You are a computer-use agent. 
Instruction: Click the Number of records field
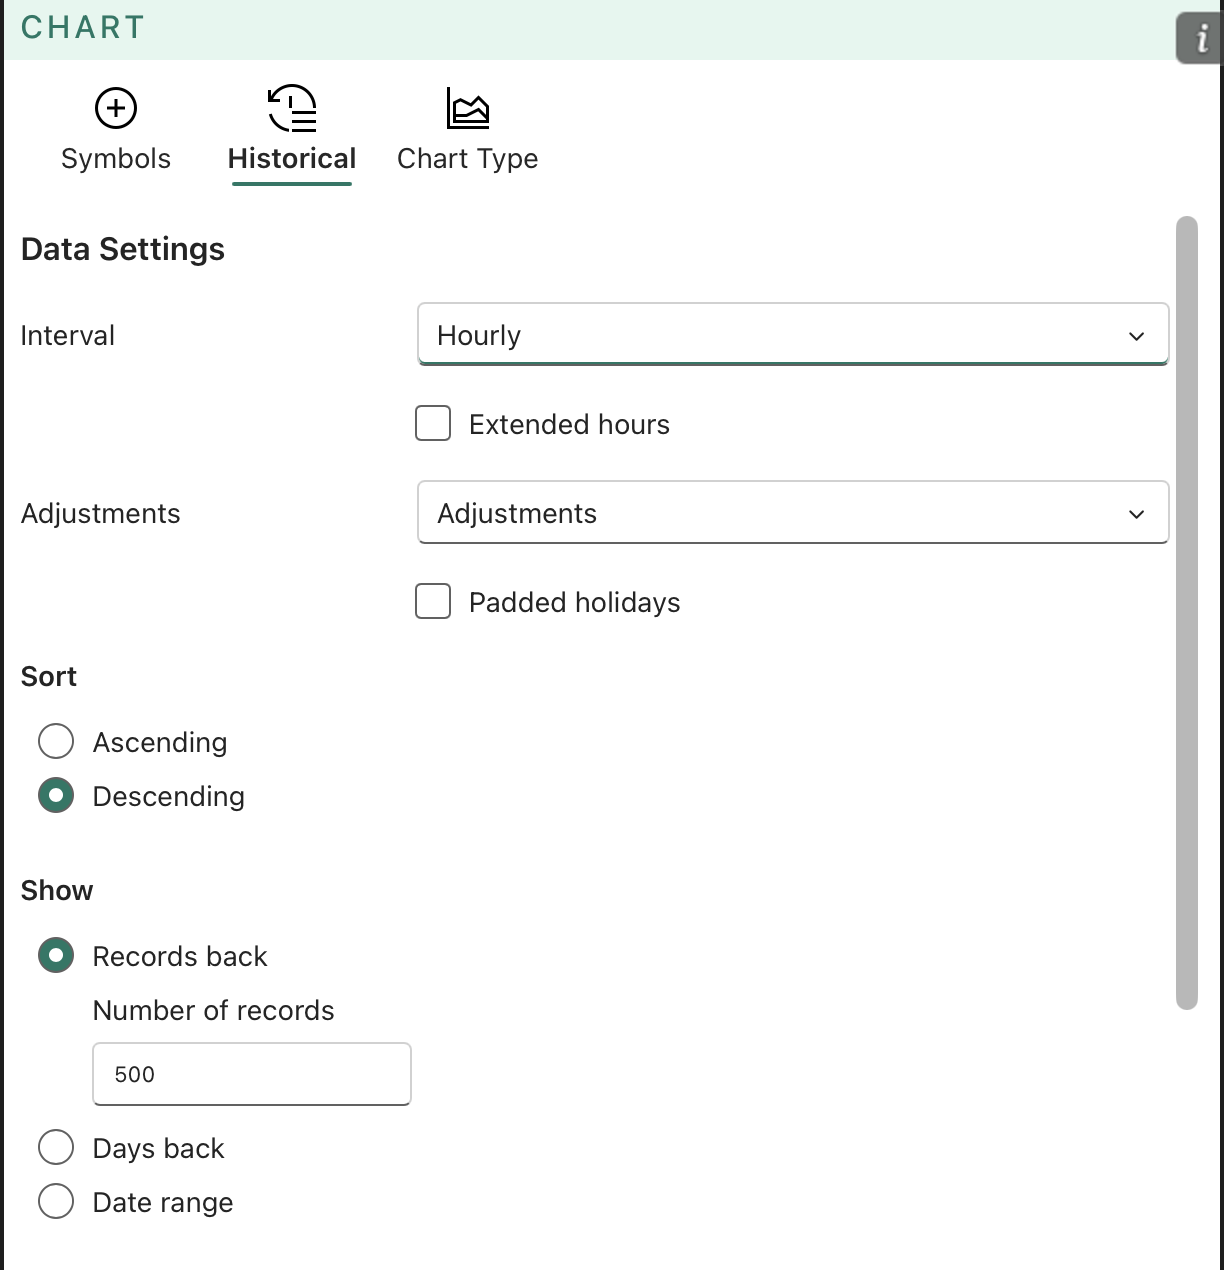[x=252, y=1074]
